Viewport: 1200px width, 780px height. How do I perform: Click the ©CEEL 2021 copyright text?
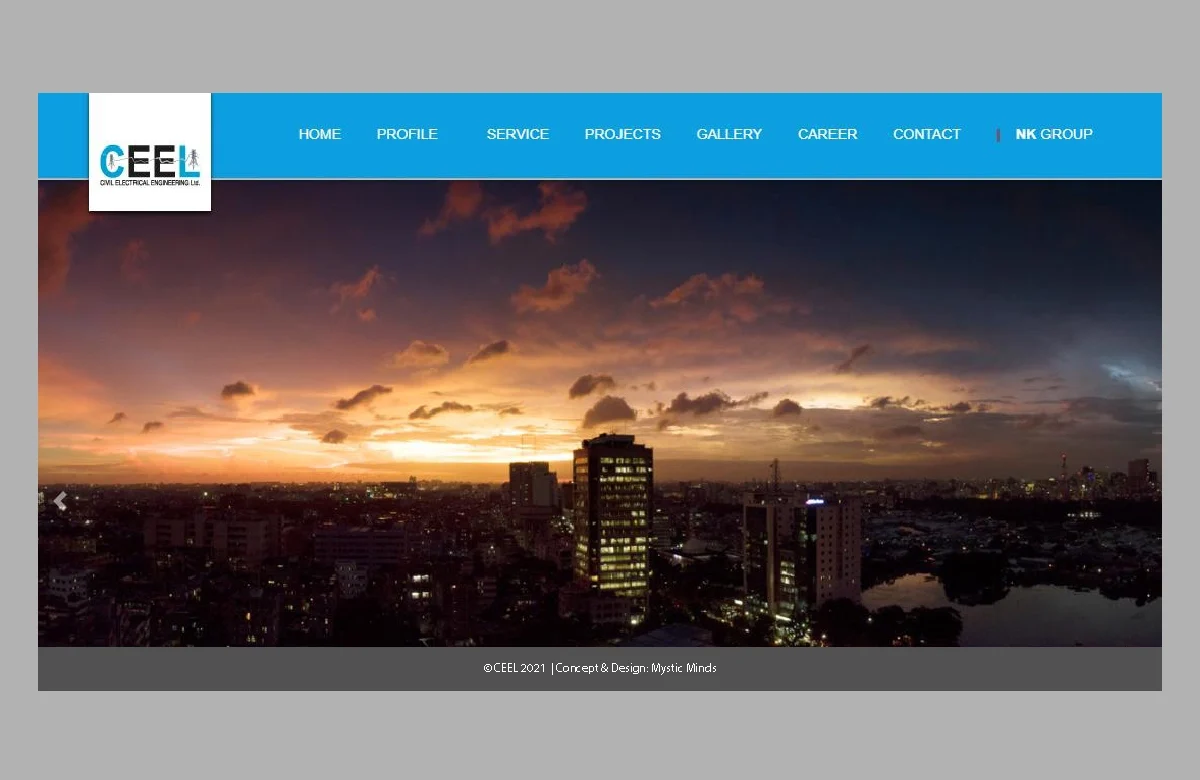click(514, 668)
